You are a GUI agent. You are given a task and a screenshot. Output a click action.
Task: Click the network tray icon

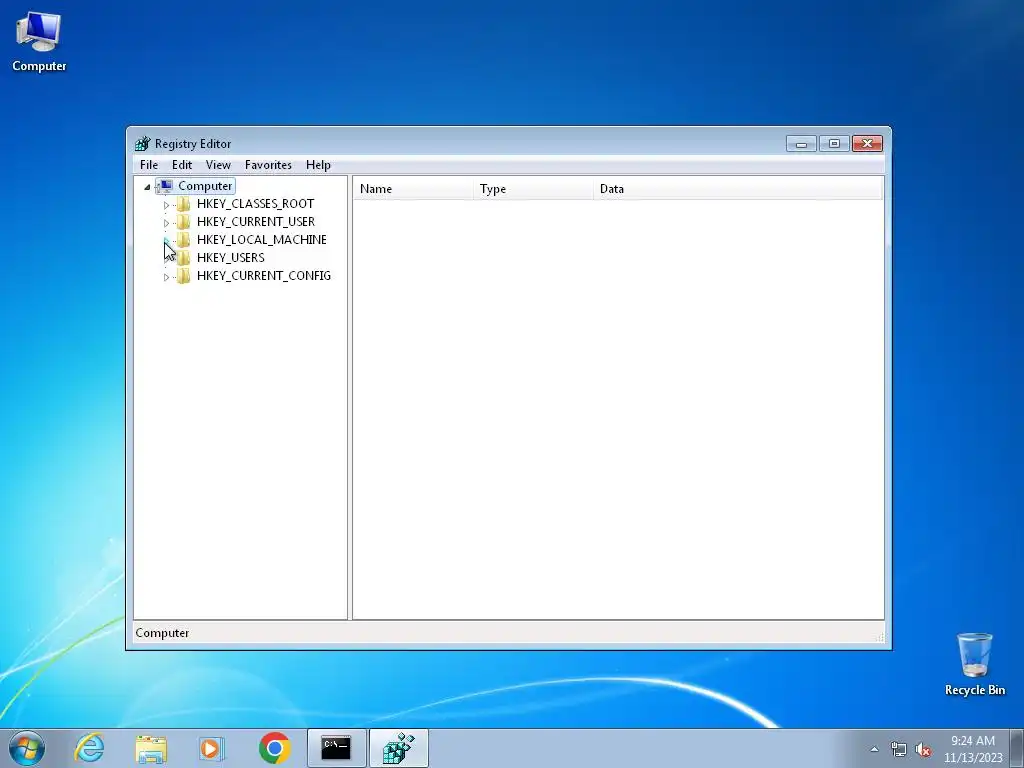(899, 750)
